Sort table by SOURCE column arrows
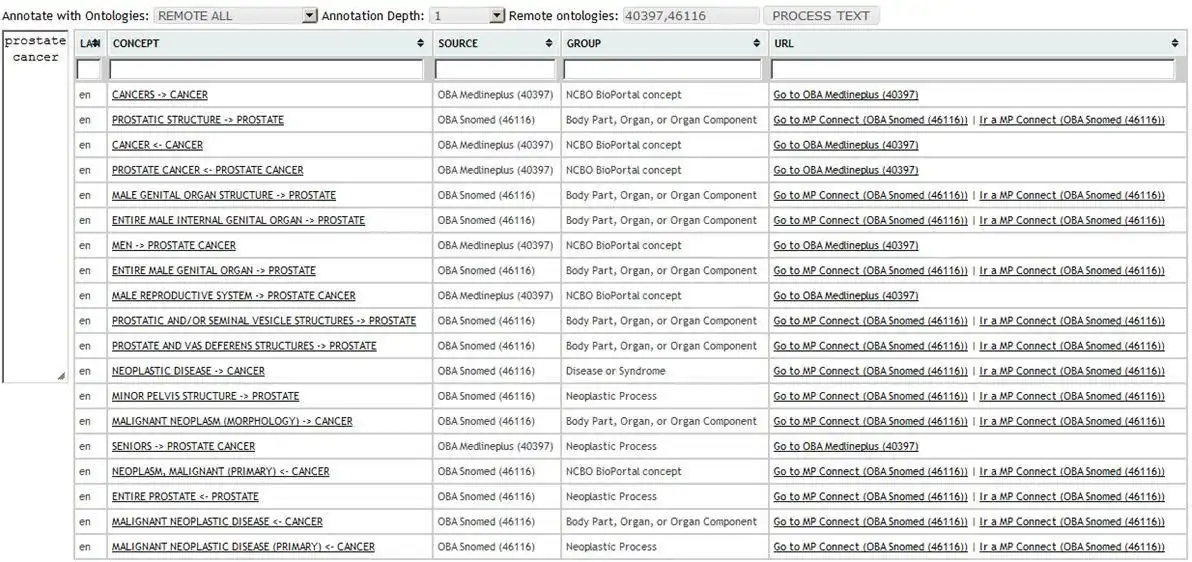The height and width of the screenshot is (562, 1192). point(549,44)
